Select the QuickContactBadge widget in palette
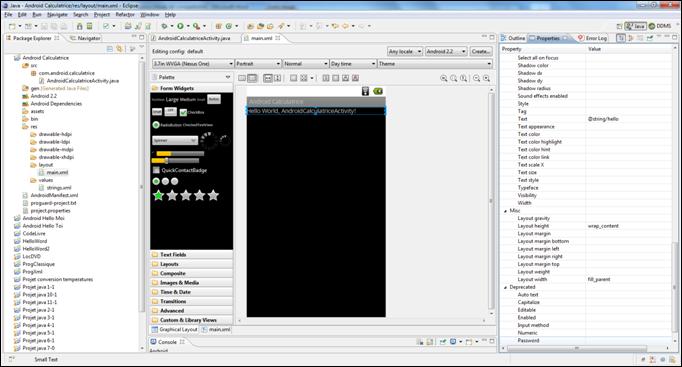The width and height of the screenshot is (682, 367). click(x=180, y=170)
